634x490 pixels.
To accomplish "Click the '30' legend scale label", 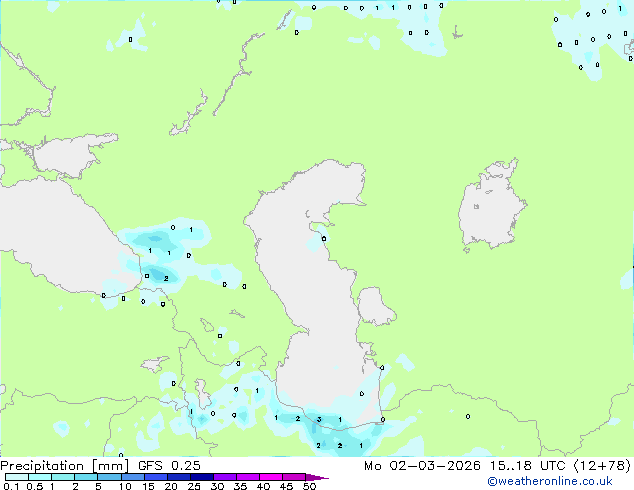I will pyautogui.click(x=217, y=486).
